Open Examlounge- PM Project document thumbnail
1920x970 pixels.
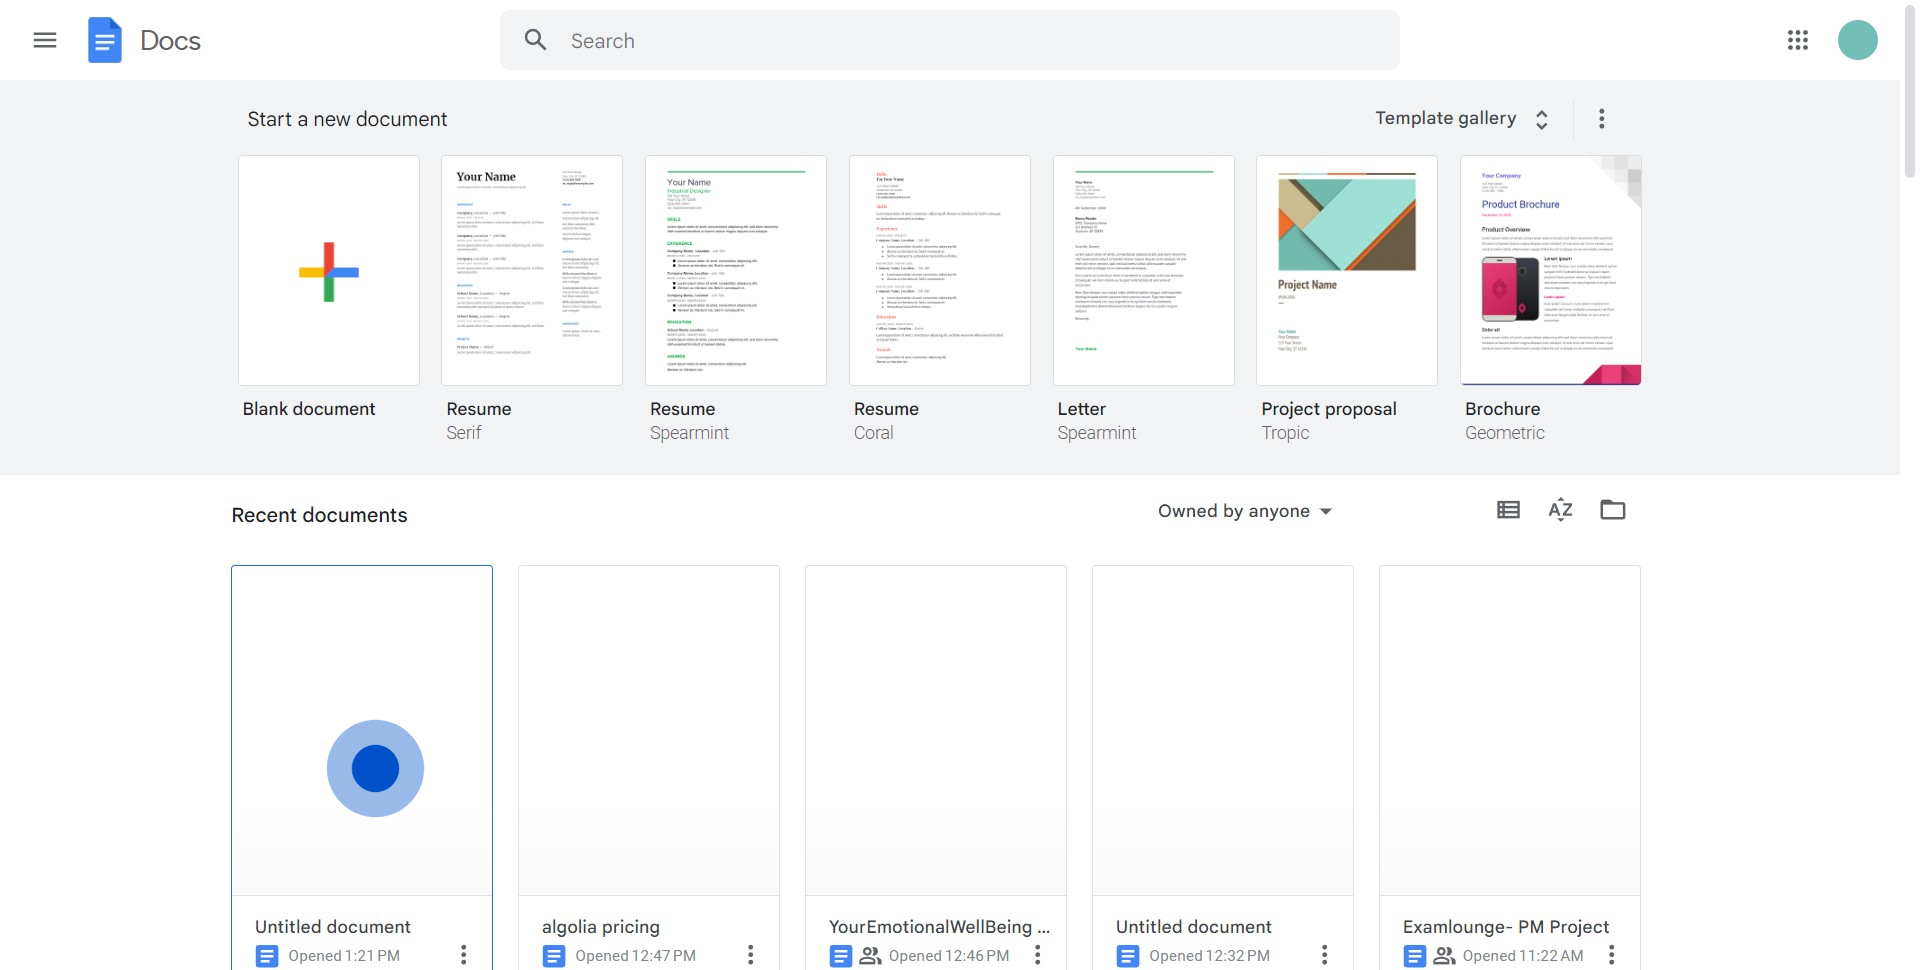pos(1510,731)
